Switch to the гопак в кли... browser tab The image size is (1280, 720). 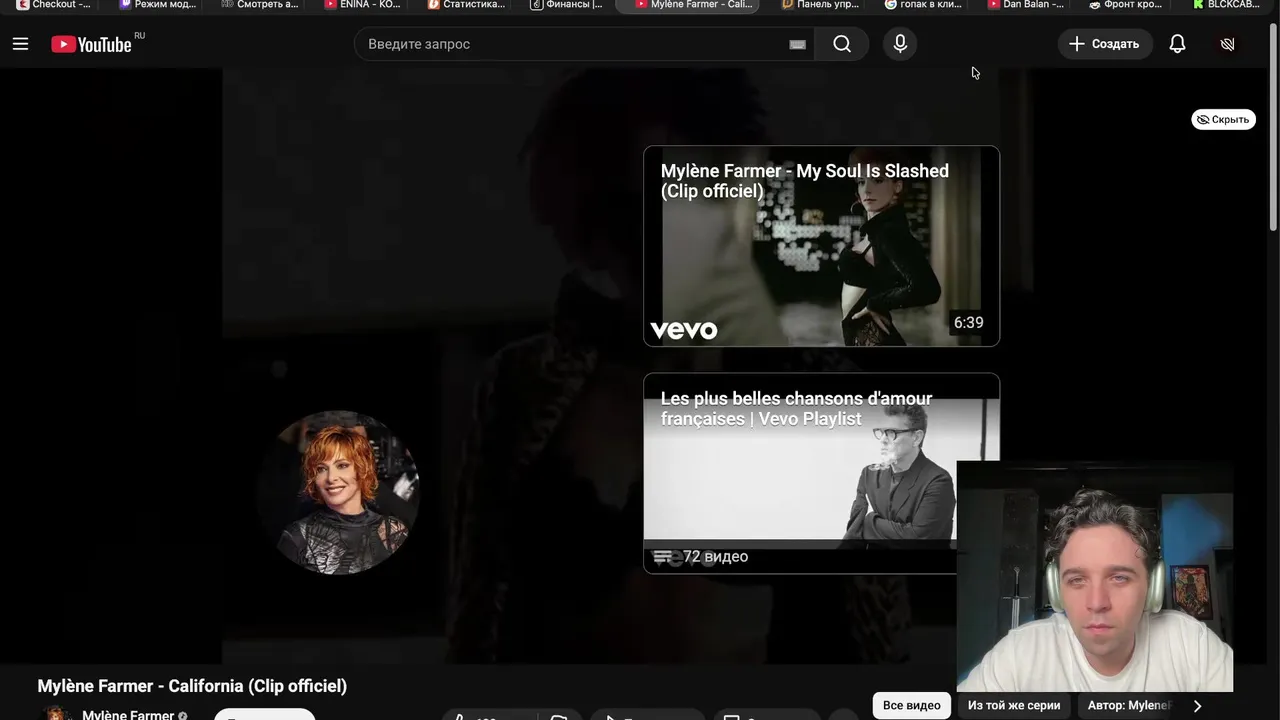pyautogui.click(x=923, y=5)
